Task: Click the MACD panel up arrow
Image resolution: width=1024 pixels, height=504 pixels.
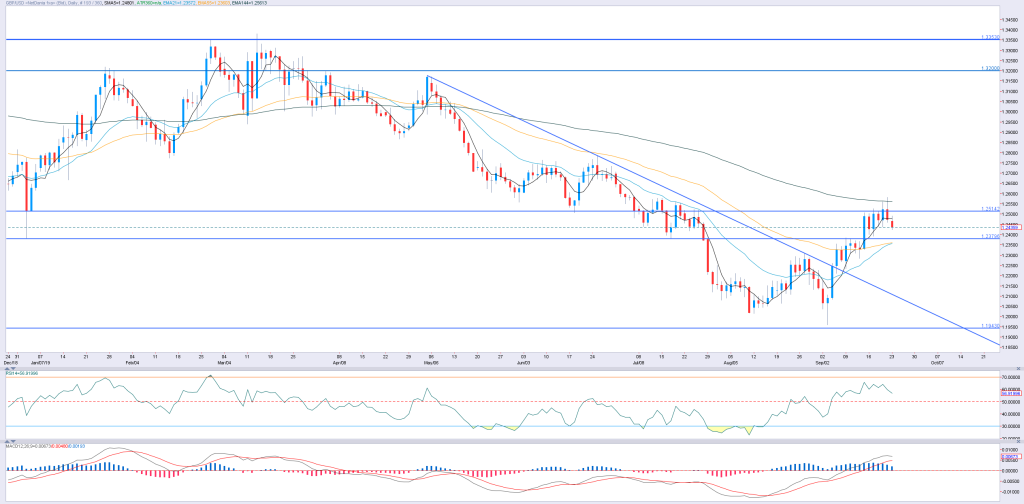Action: tap(7, 441)
